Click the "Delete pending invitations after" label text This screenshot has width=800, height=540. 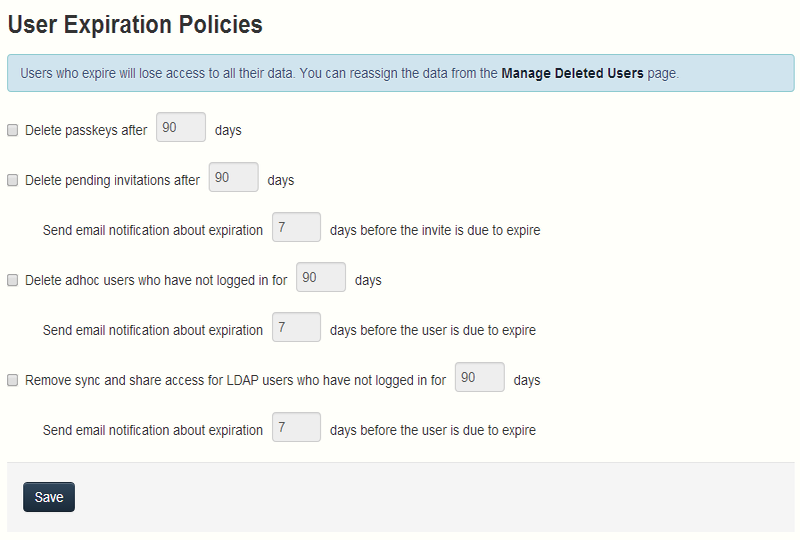coord(112,181)
